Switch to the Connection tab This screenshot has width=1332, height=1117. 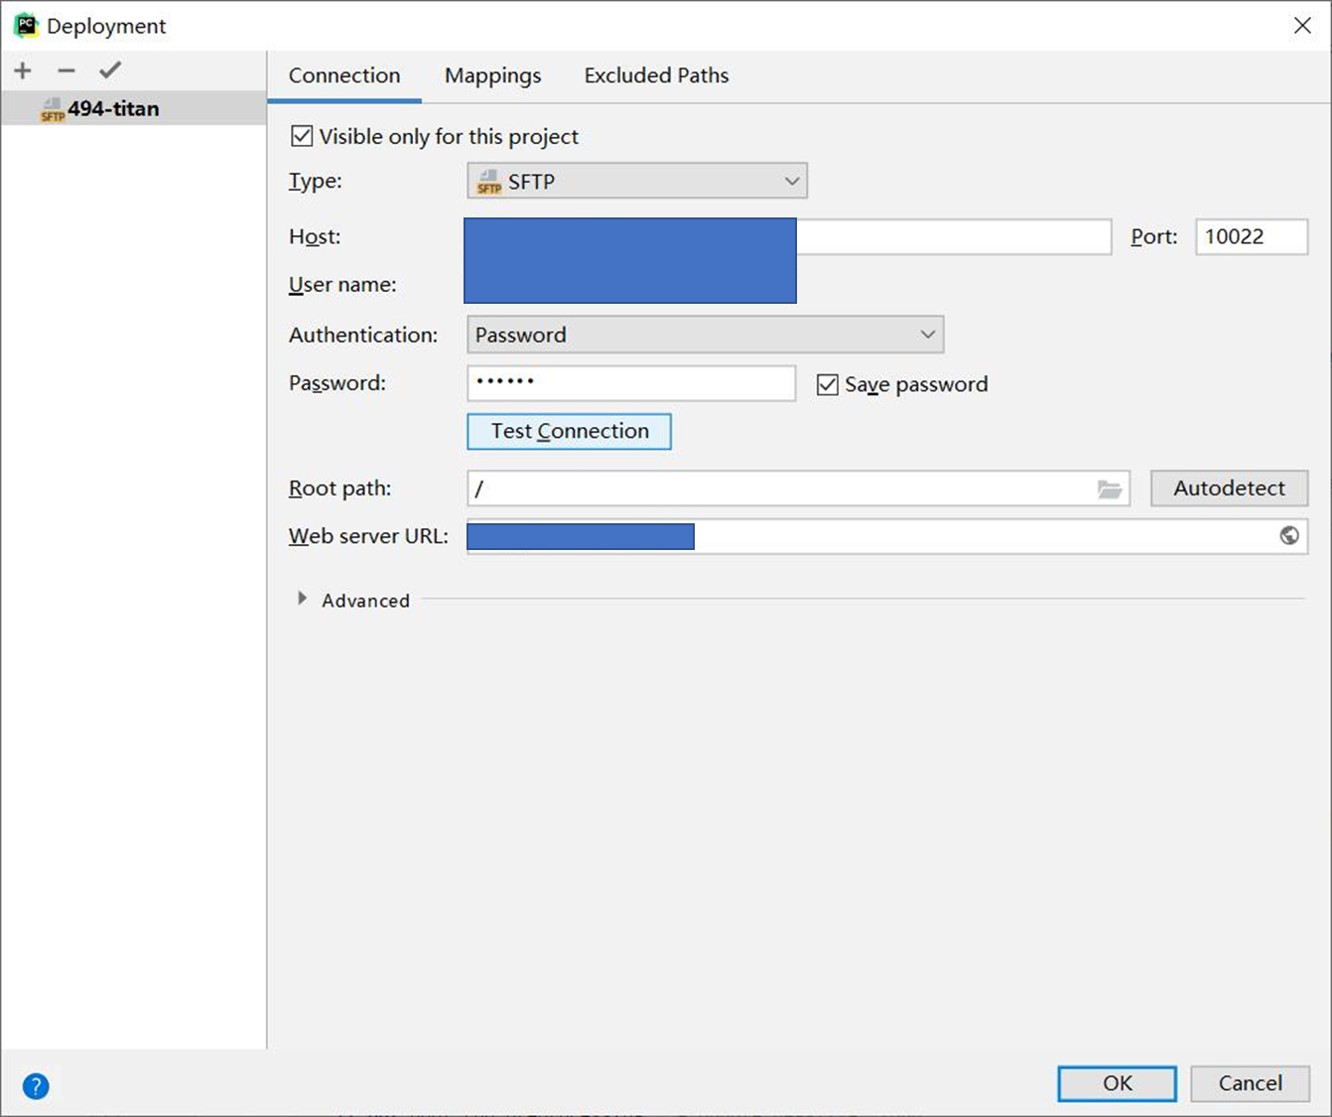pyautogui.click(x=344, y=76)
